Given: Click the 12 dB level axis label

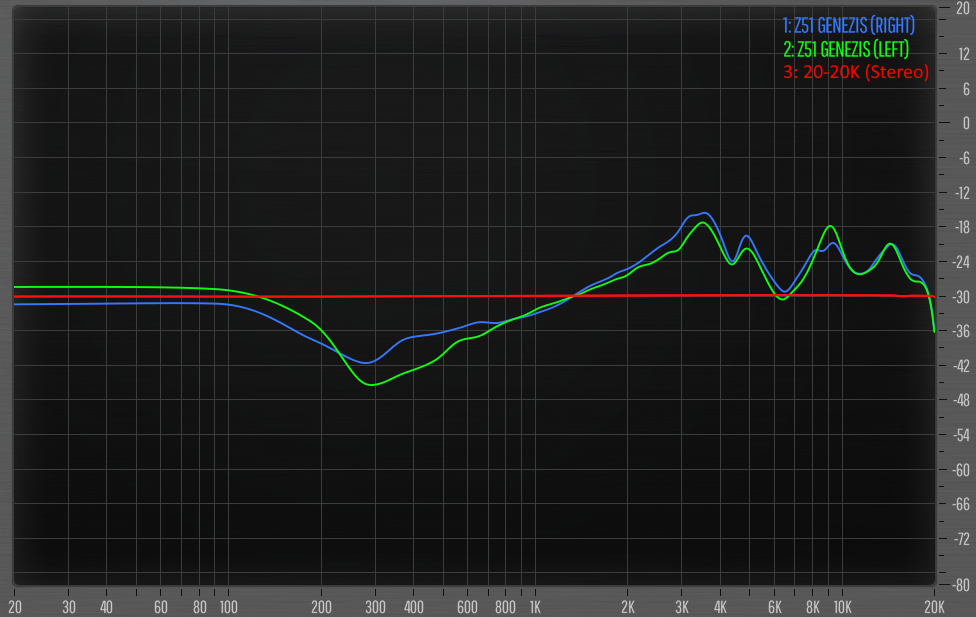Looking at the screenshot, I should 964,54.
